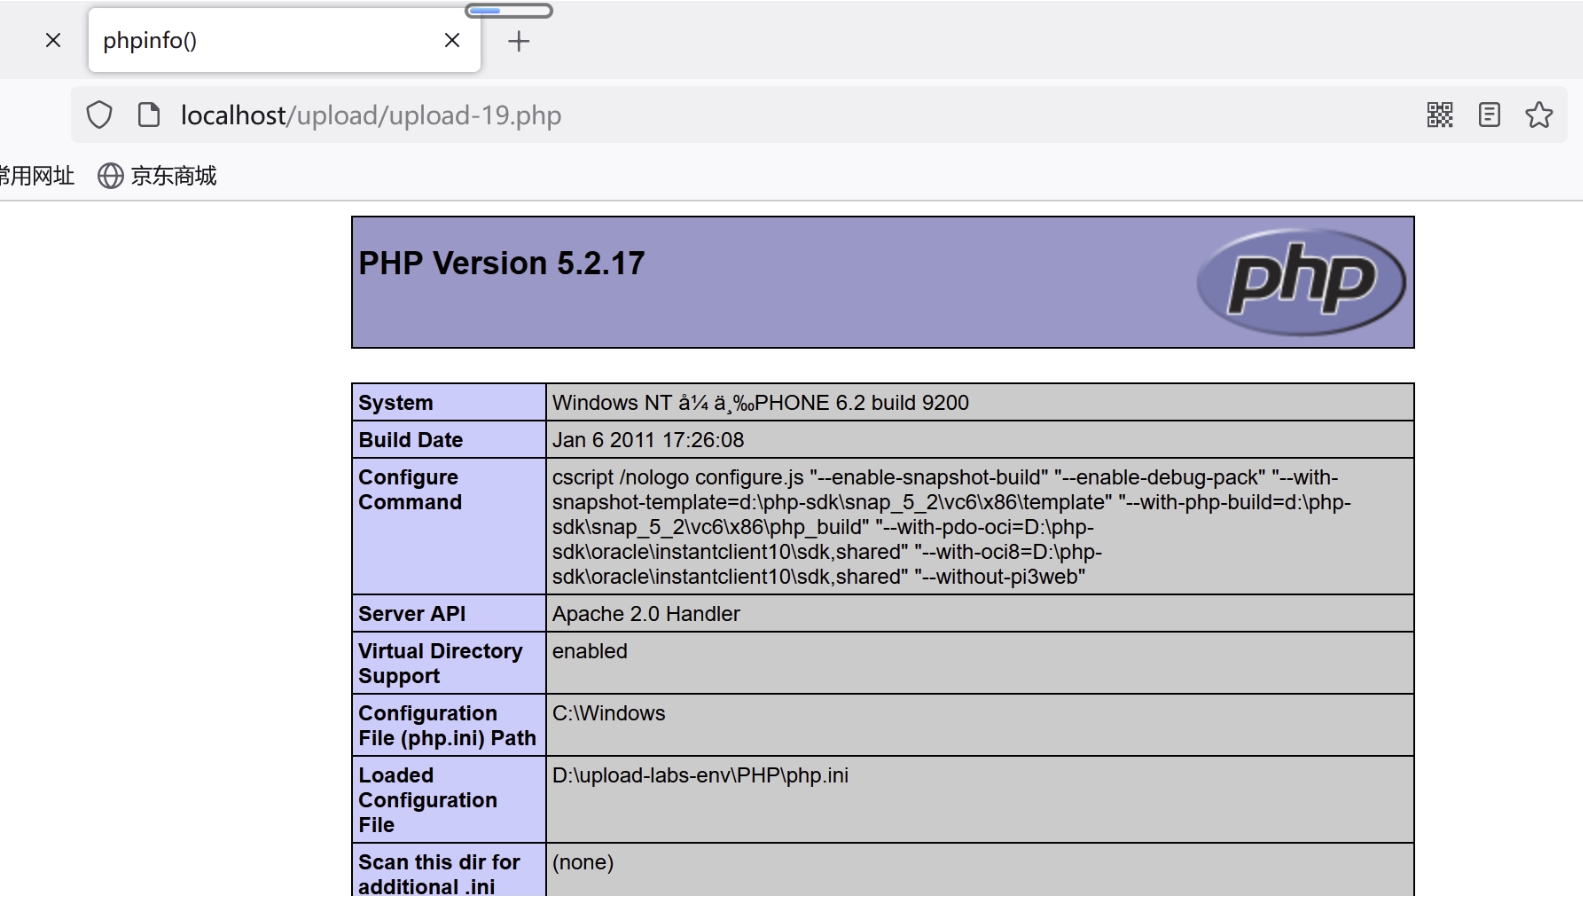The height and width of the screenshot is (899, 1583).
Task: Click the PHP logo image
Action: click(x=1301, y=281)
